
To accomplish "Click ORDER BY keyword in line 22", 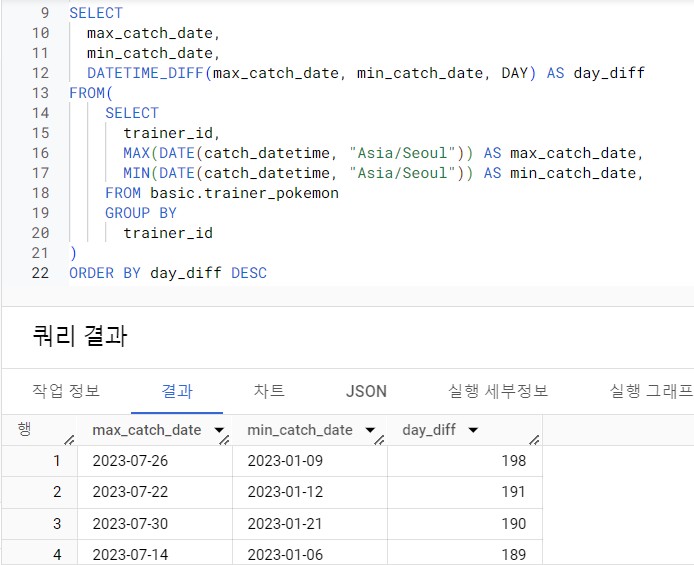I will point(105,273).
